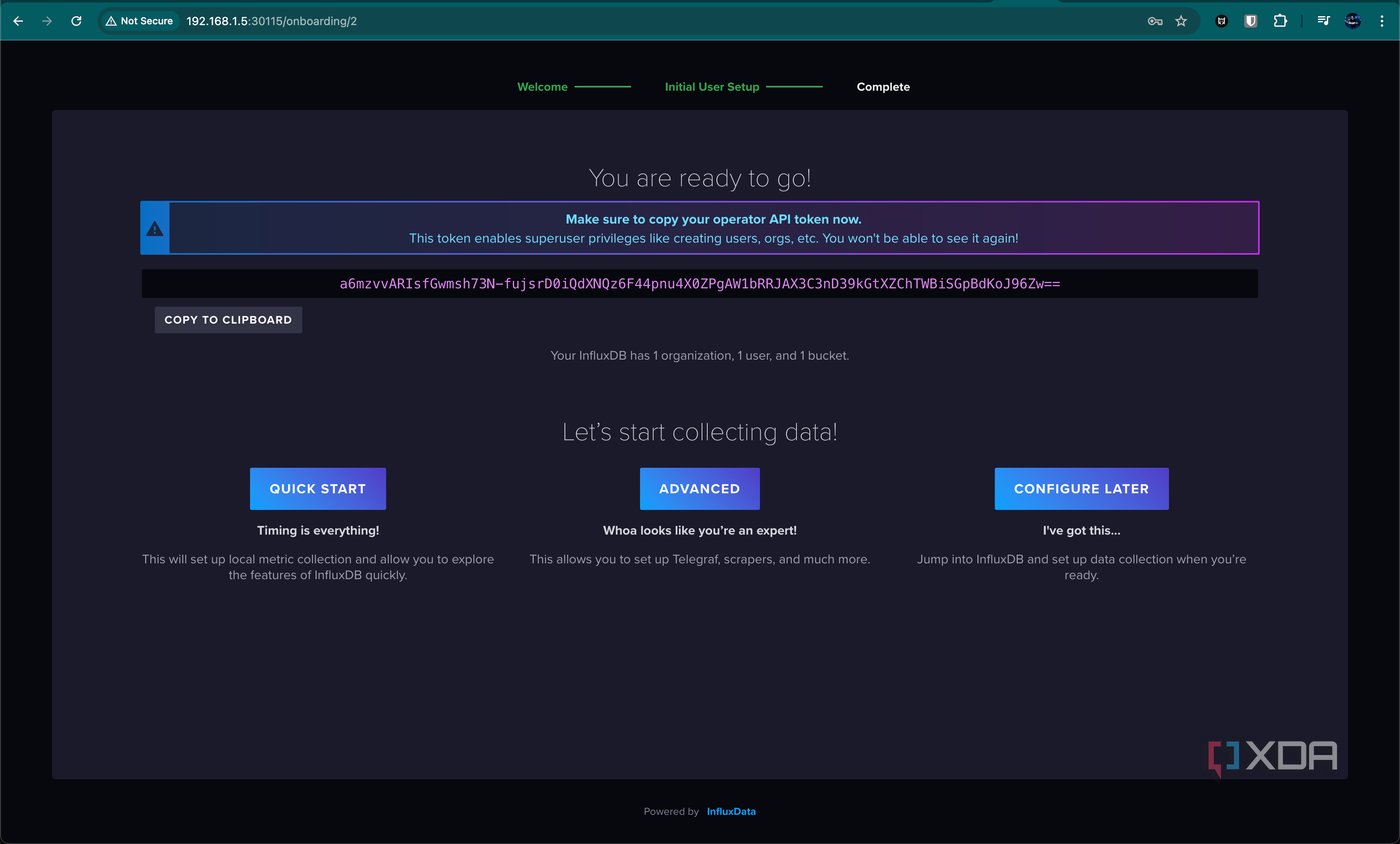This screenshot has width=1400, height=844.
Task: Select the Complete onboarding step
Action: tap(883, 87)
